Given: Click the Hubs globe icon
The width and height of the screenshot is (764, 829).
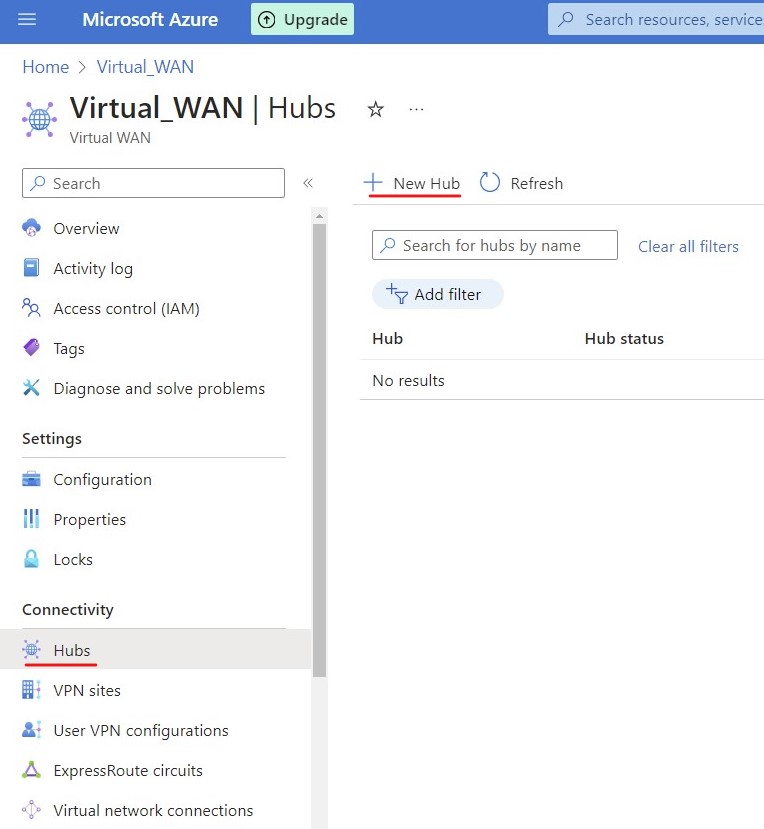Looking at the screenshot, I should pyautogui.click(x=31, y=649).
